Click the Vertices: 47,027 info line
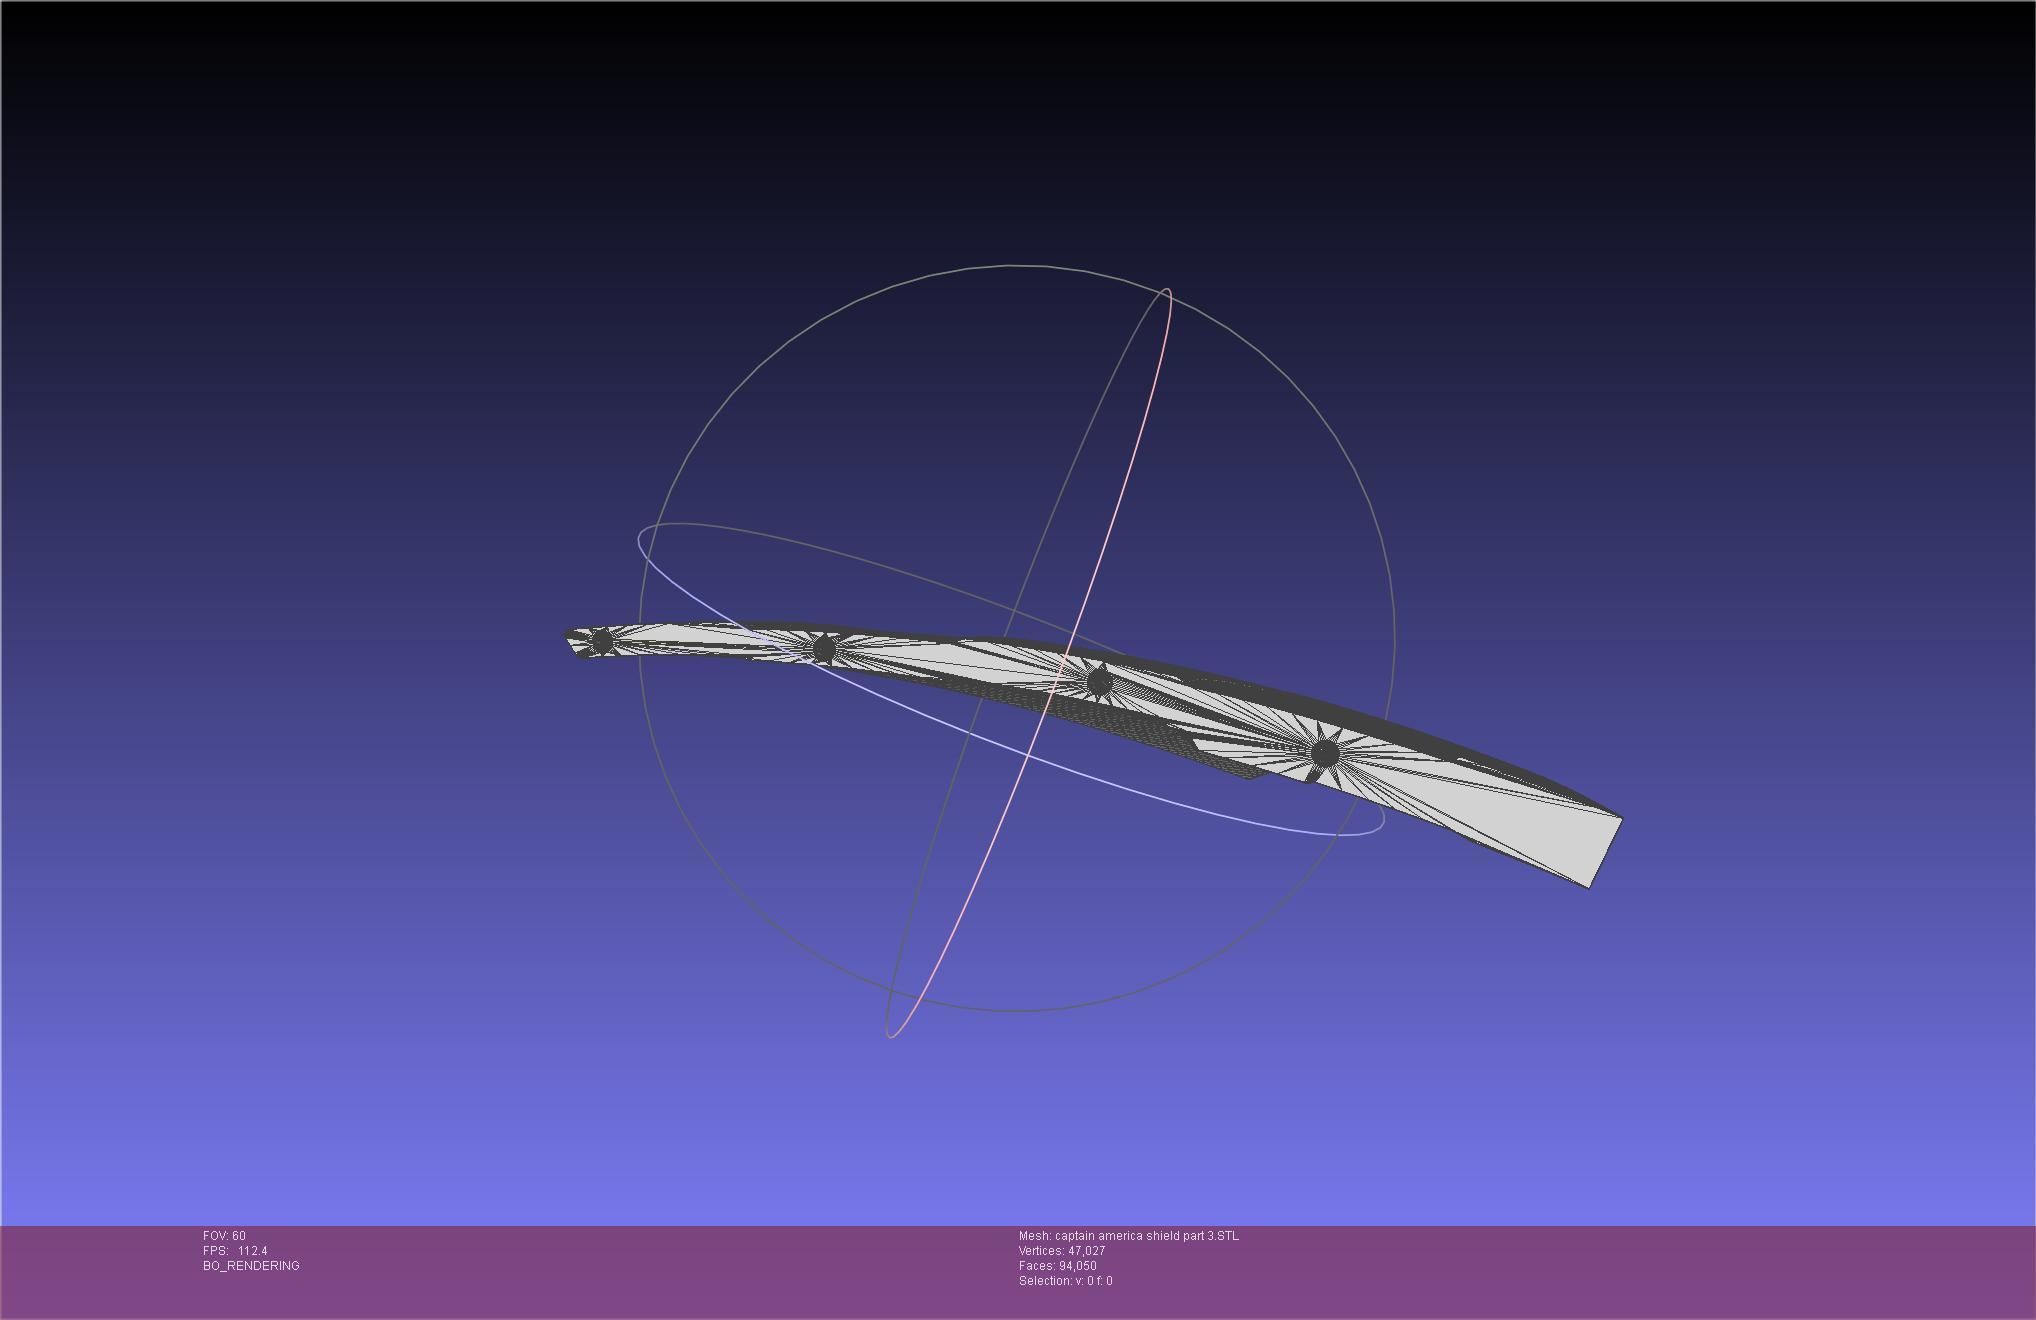This screenshot has width=2036, height=1320. 1061,1251
